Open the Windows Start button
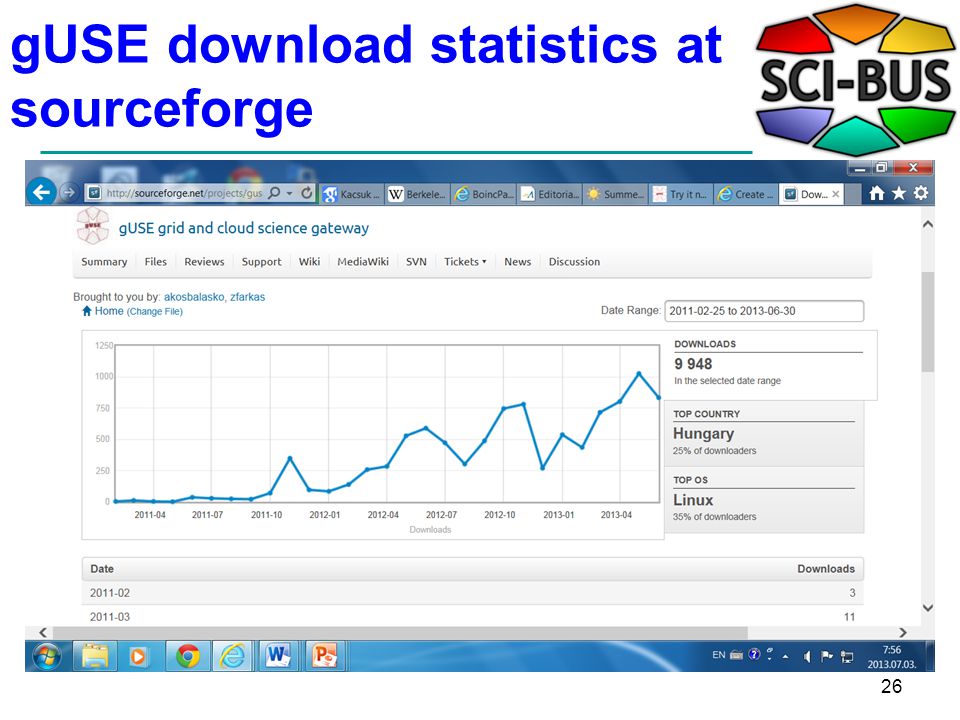The width and height of the screenshot is (960, 720). (x=47, y=656)
